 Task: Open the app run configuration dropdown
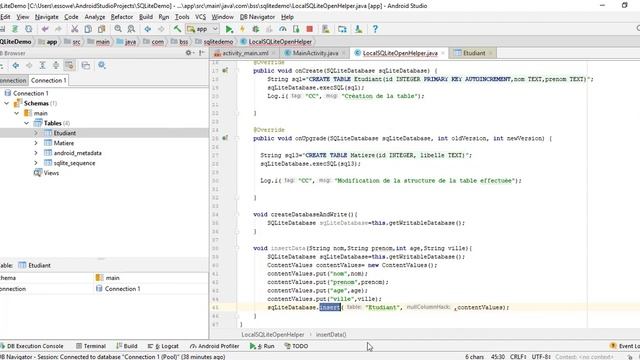(202, 29)
